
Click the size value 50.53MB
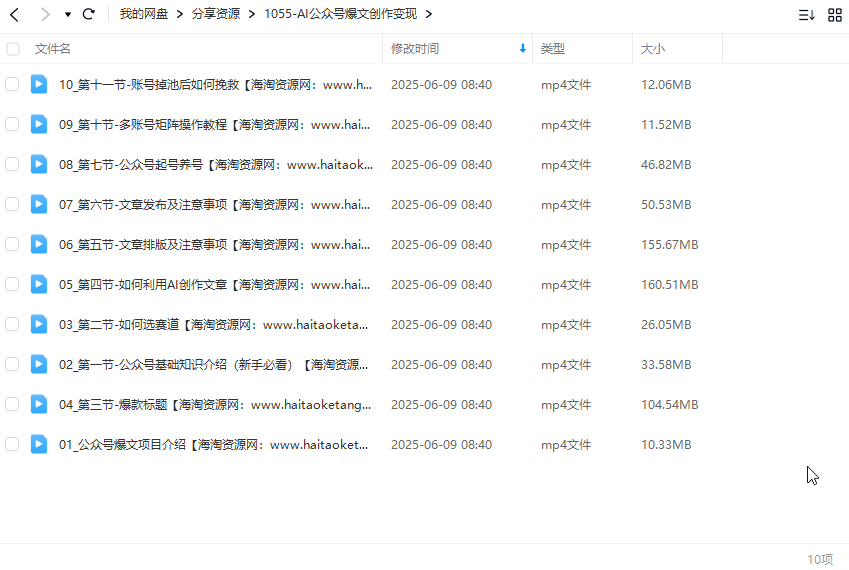click(666, 205)
